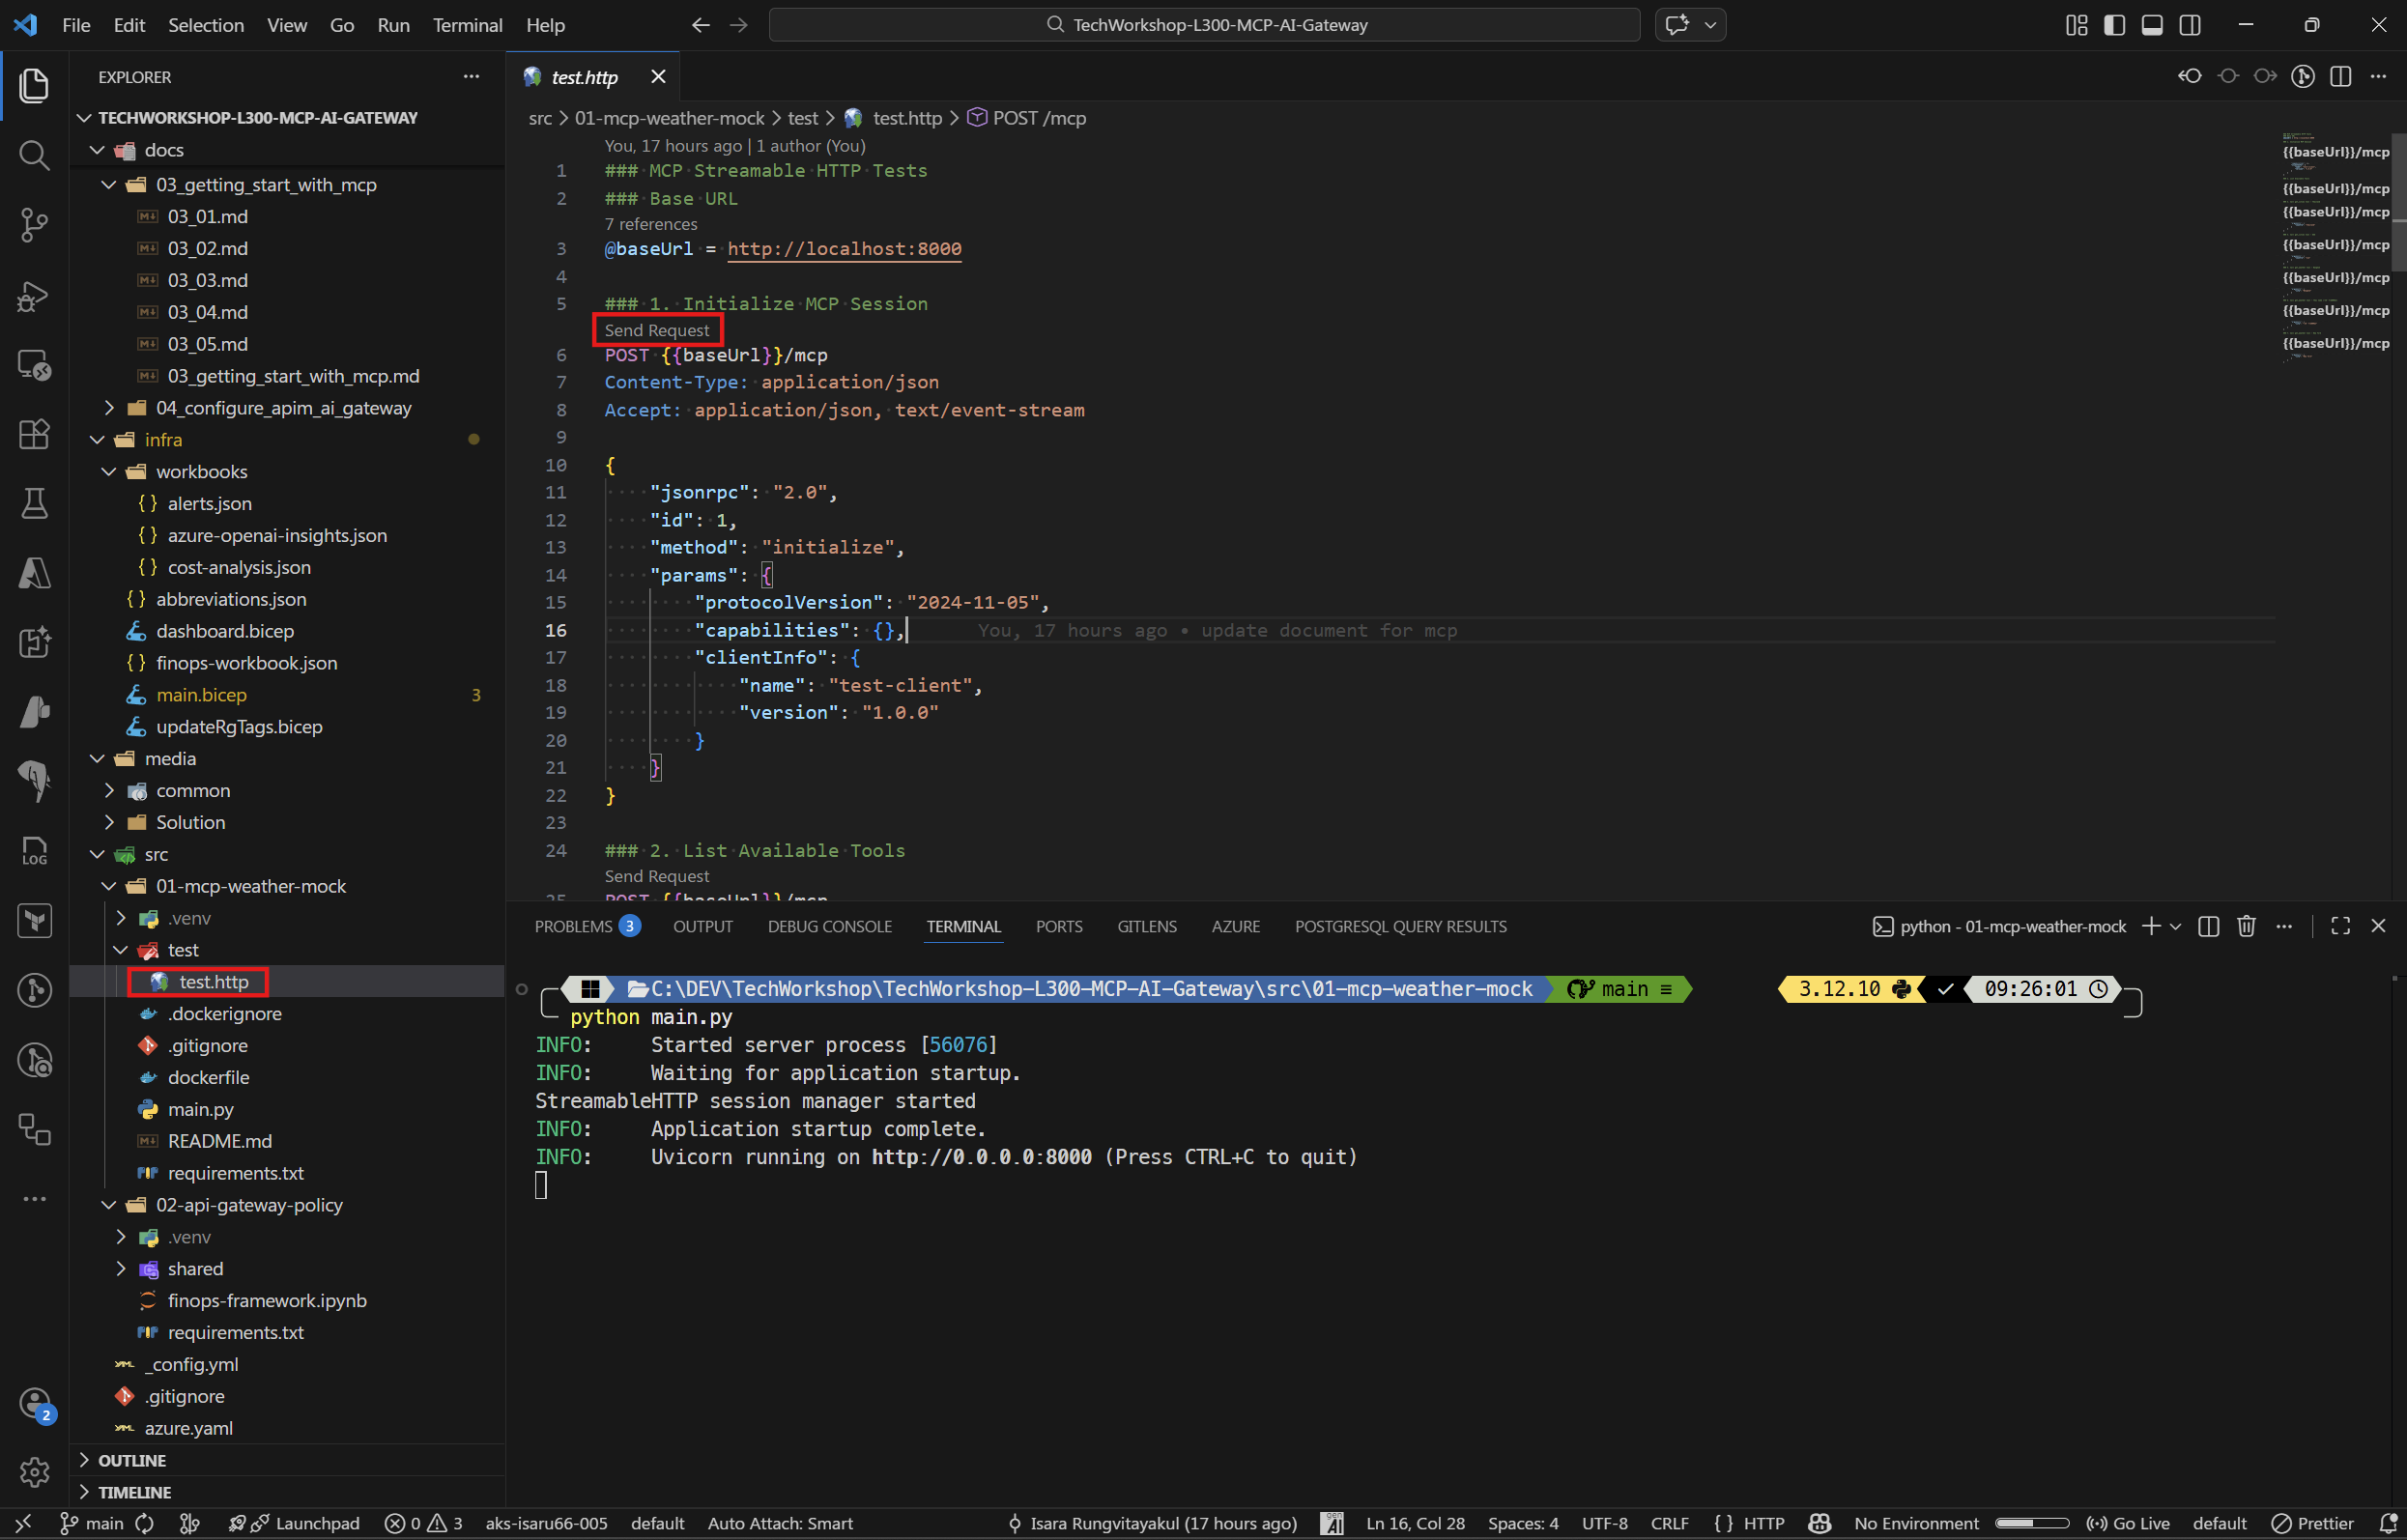Click No Environment in status bar

coord(1916,1523)
